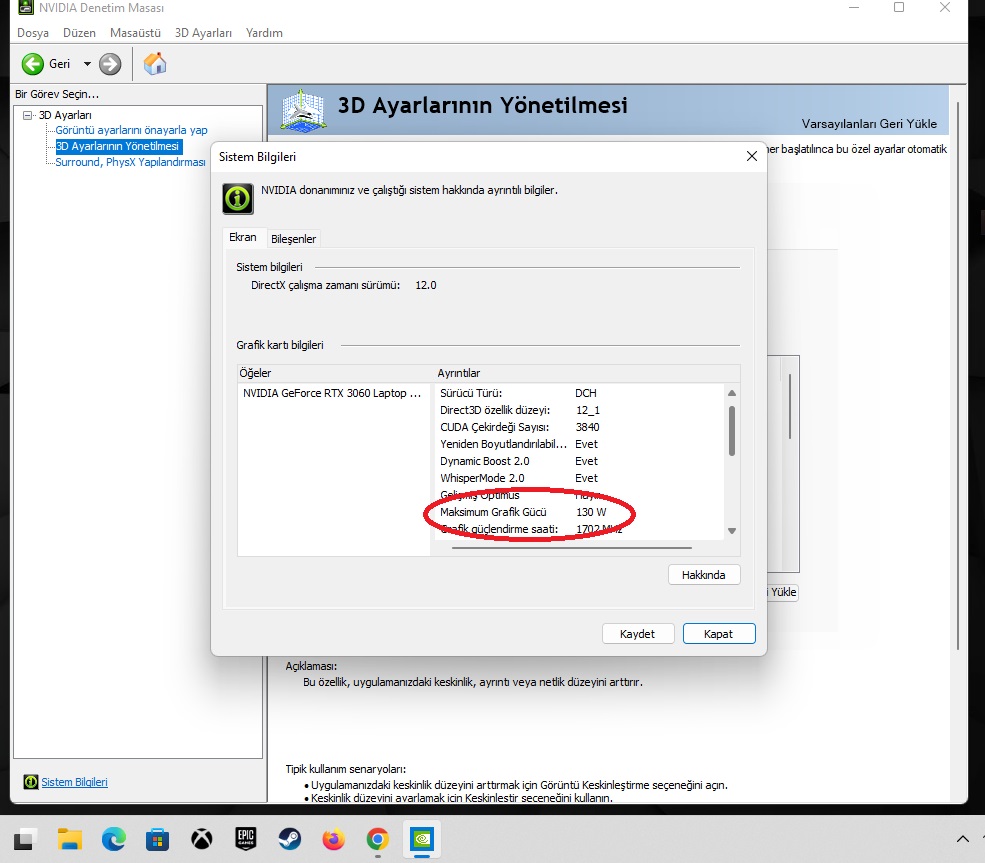This screenshot has width=985, height=863.
Task: Open Steam from the taskbar
Action: [x=290, y=839]
